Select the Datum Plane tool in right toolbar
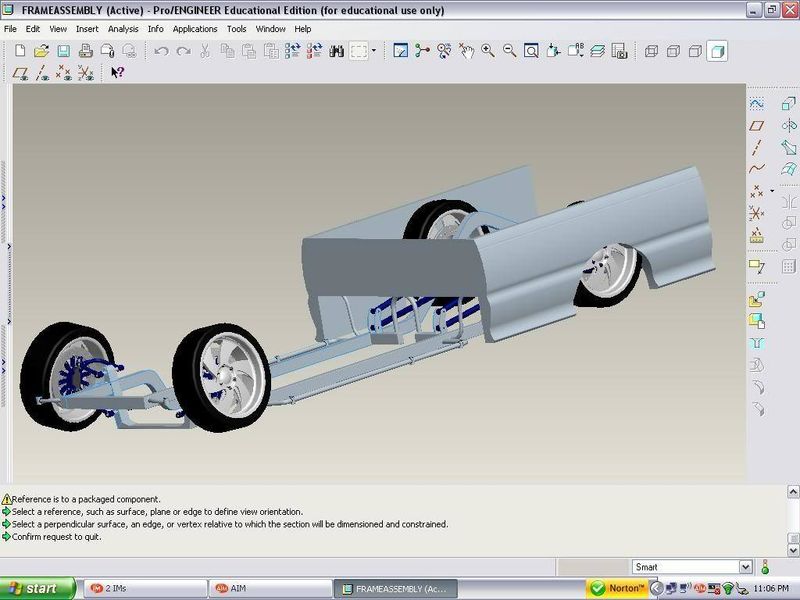The width and height of the screenshot is (800, 600). point(757,125)
